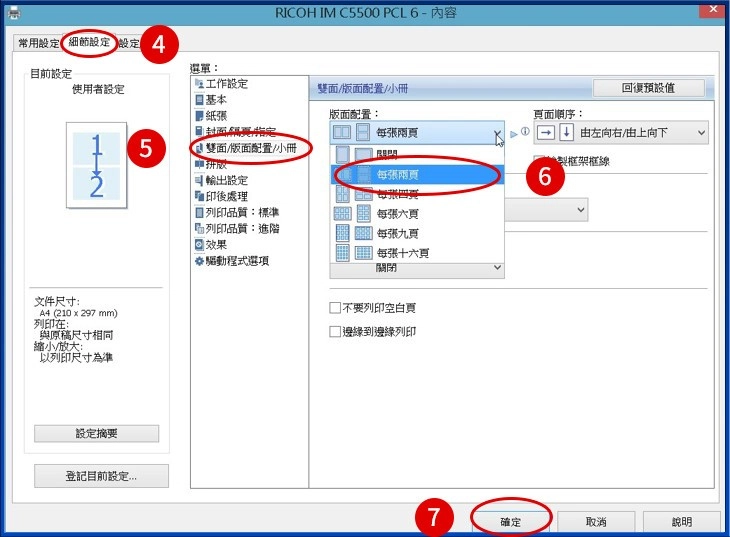Click the 列印品質：標準 icon
Viewport: 730px width, 537px height.
pos(199,212)
